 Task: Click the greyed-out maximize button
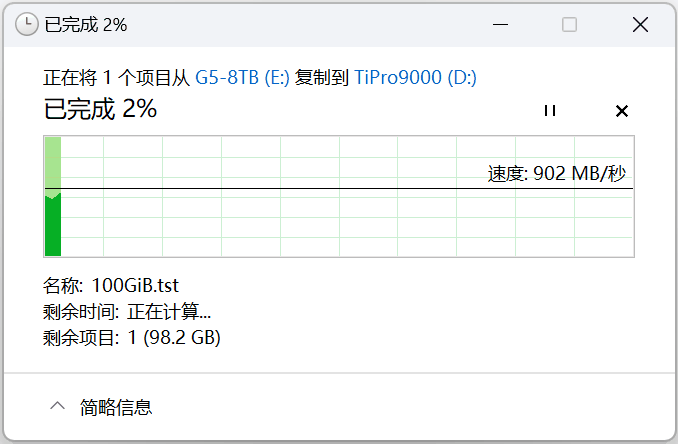click(x=569, y=25)
